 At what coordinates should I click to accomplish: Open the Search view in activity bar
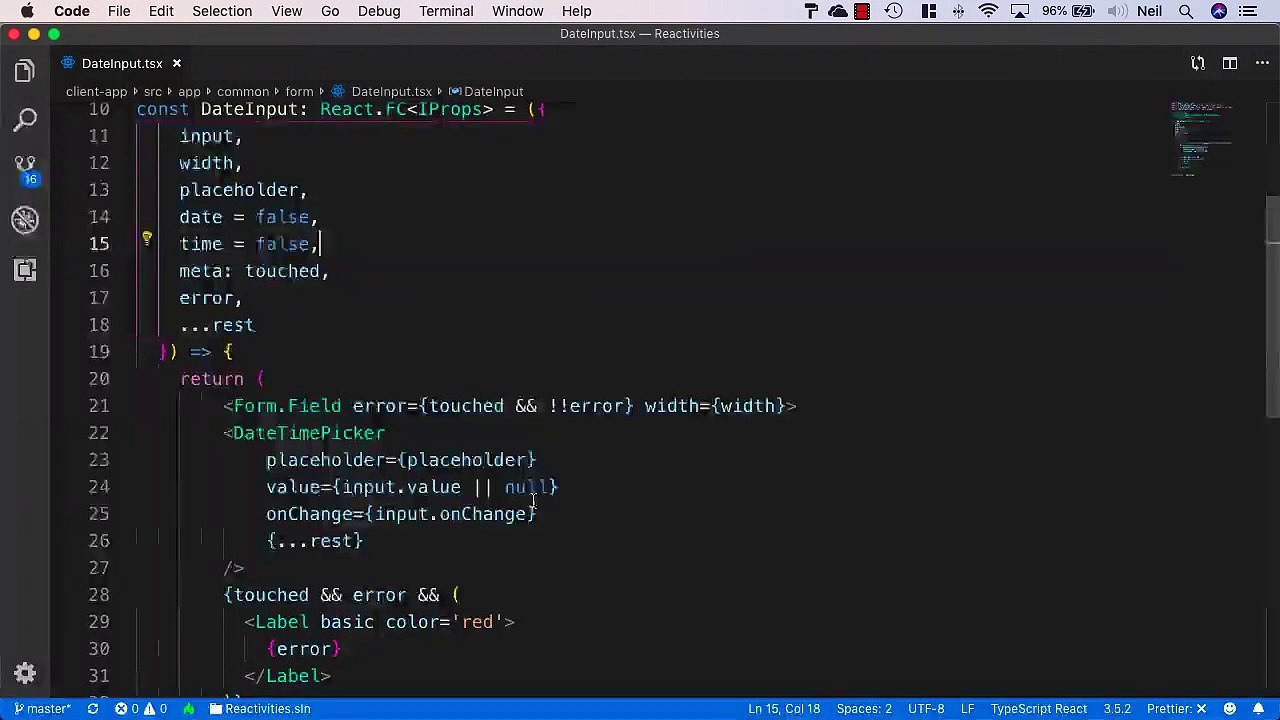click(x=25, y=120)
